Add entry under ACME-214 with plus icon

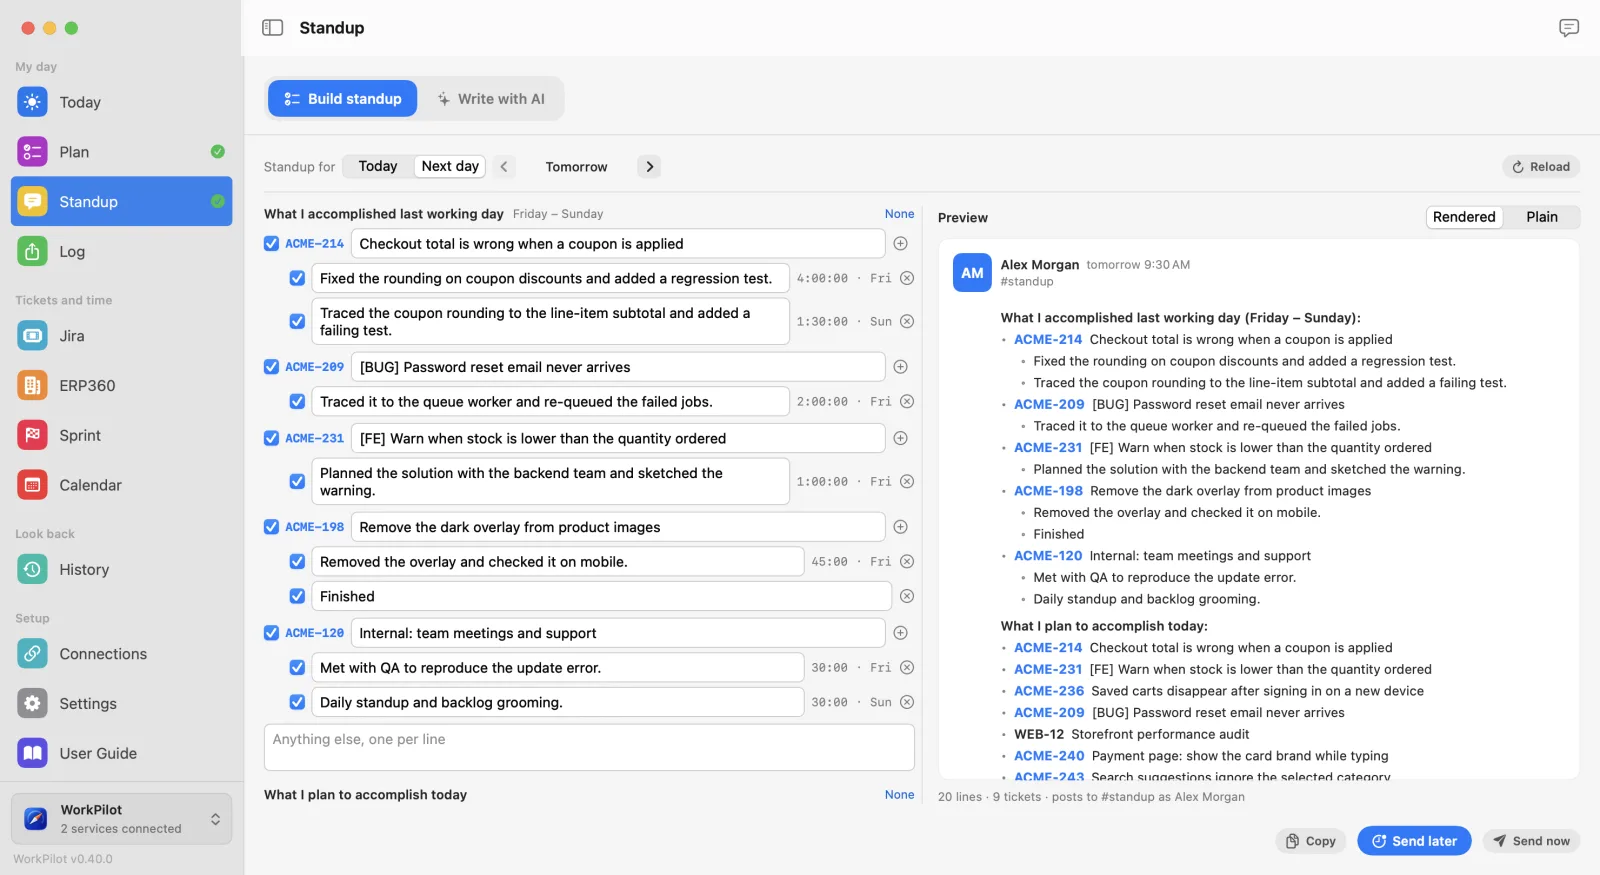(900, 244)
